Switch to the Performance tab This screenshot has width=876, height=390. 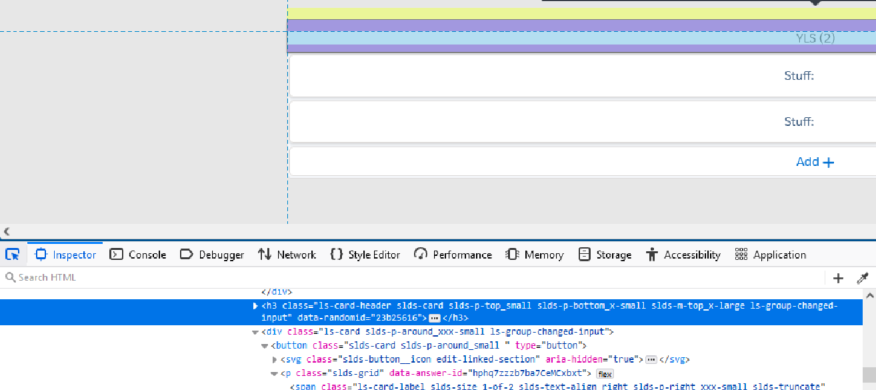[453, 255]
